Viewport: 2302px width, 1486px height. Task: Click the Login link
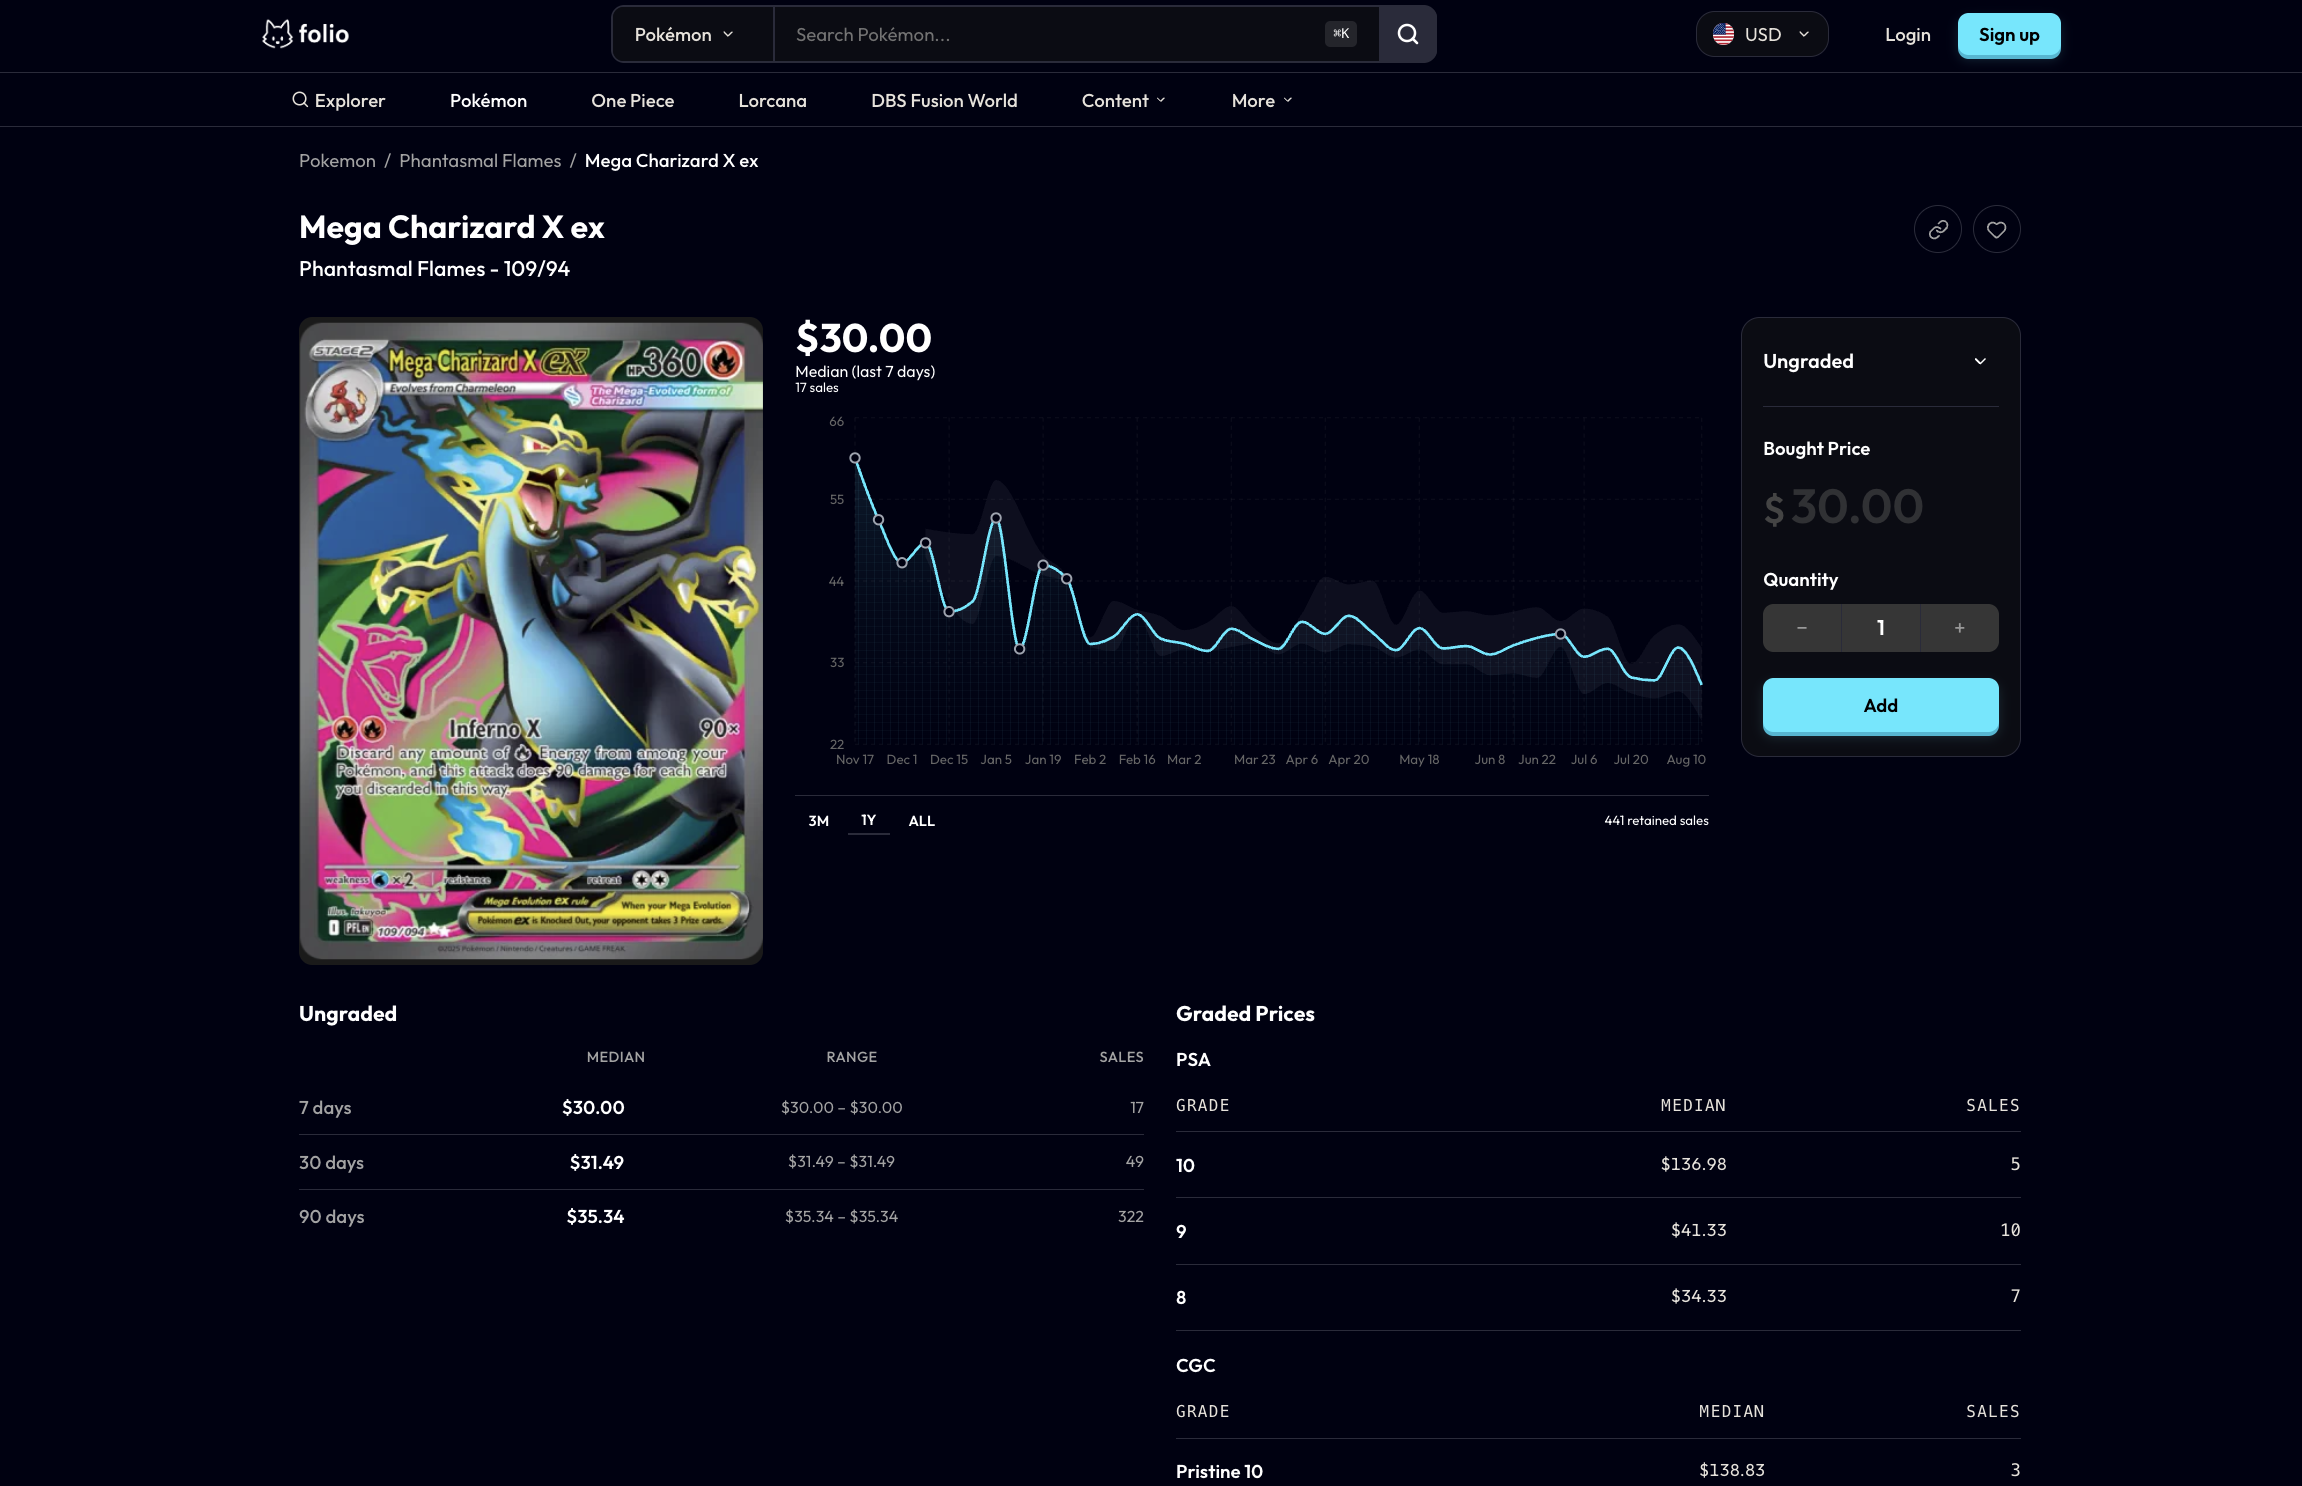[1907, 34]
